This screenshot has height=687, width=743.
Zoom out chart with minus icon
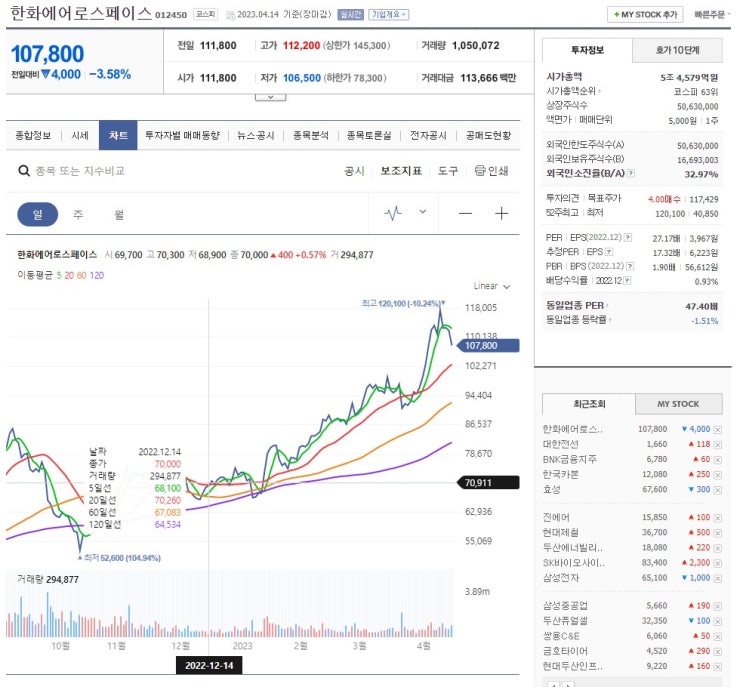pos(465,214)
